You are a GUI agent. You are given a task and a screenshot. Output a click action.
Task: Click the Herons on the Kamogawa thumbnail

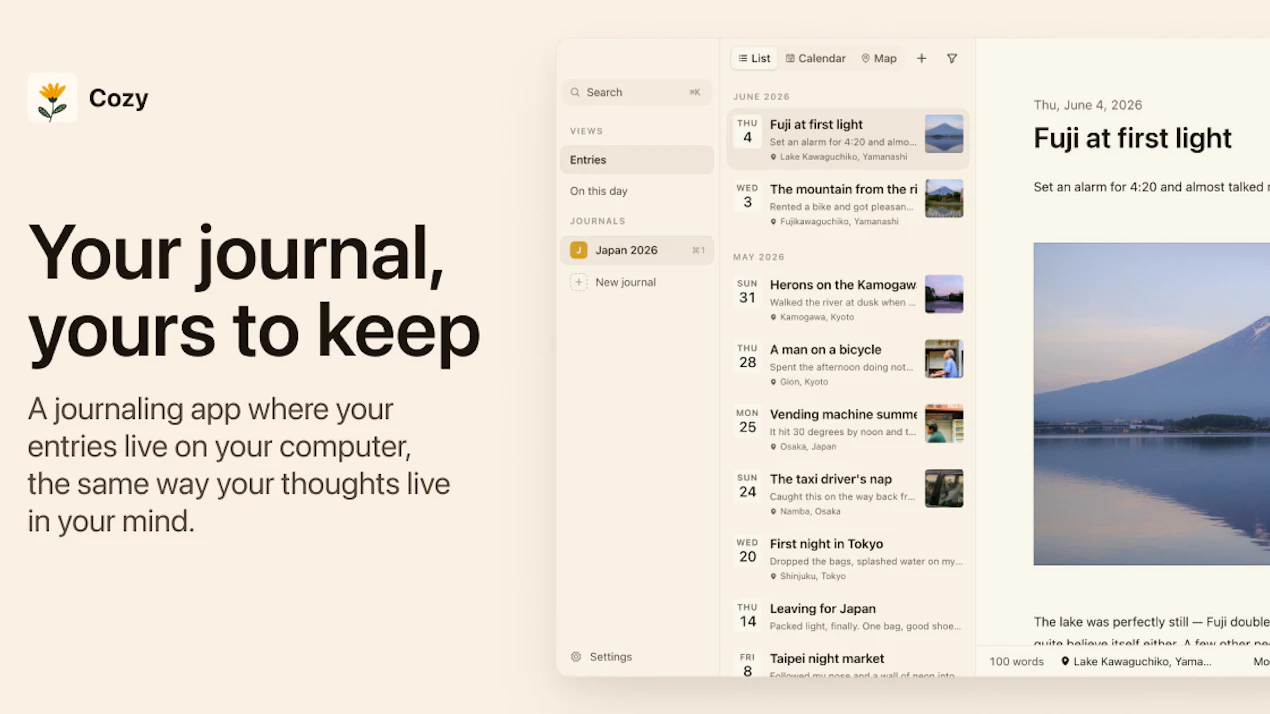pyautogui.click(x=944, y=294)
